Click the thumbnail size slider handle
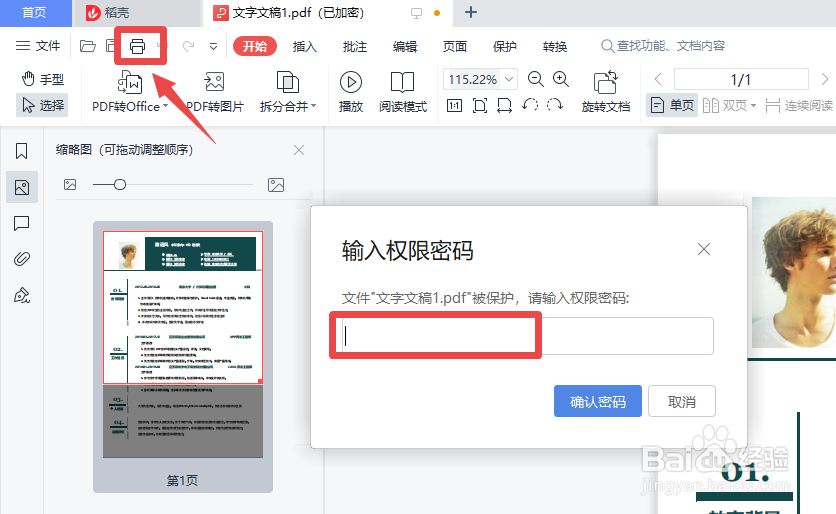 [x=120, y=184]
